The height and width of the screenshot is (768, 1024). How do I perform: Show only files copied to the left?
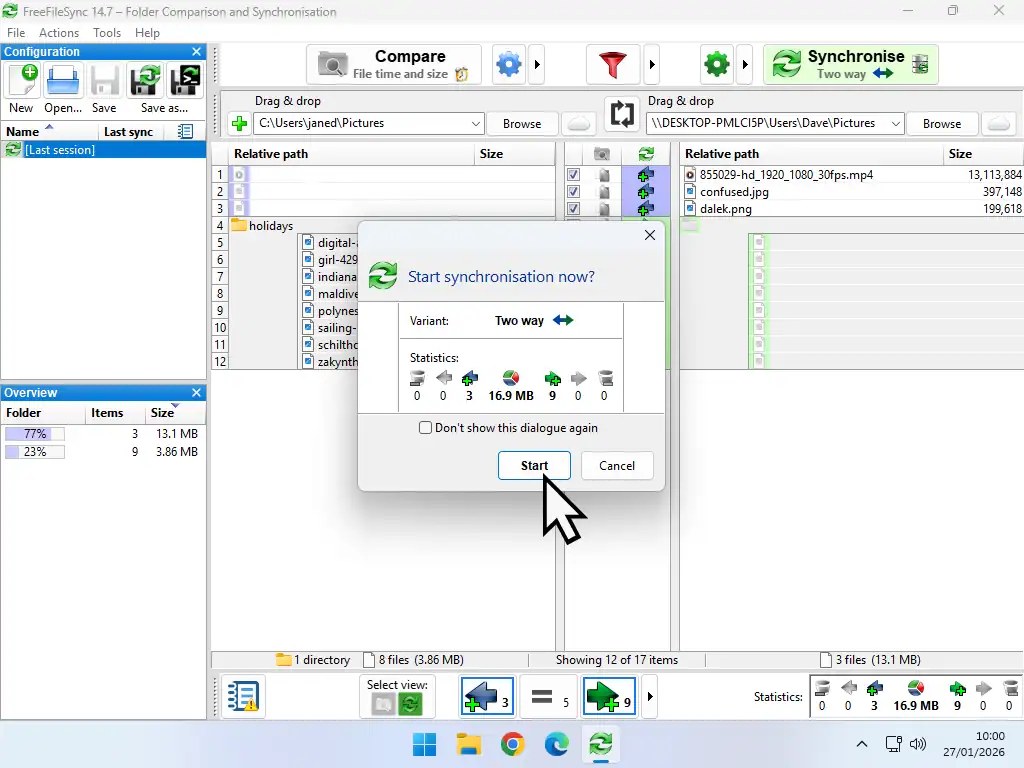click(x=487, y=696)
